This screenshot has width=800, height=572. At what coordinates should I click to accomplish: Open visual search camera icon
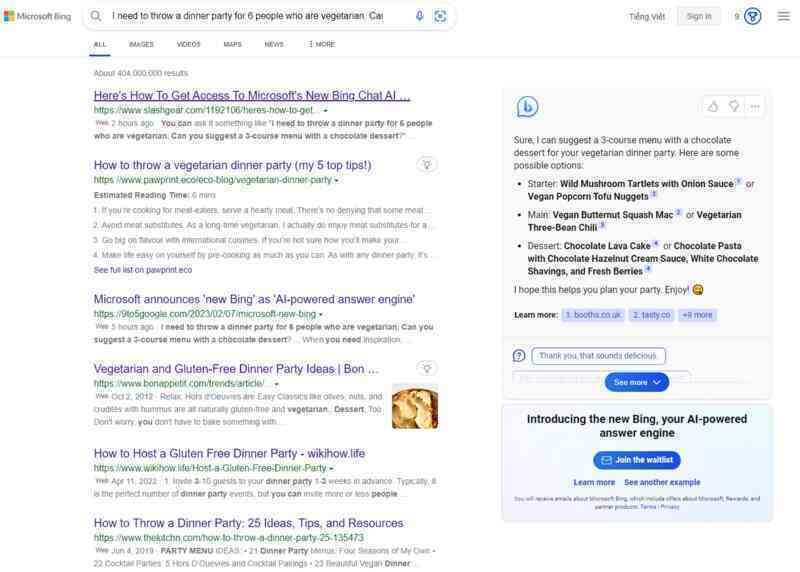point(440,16)
